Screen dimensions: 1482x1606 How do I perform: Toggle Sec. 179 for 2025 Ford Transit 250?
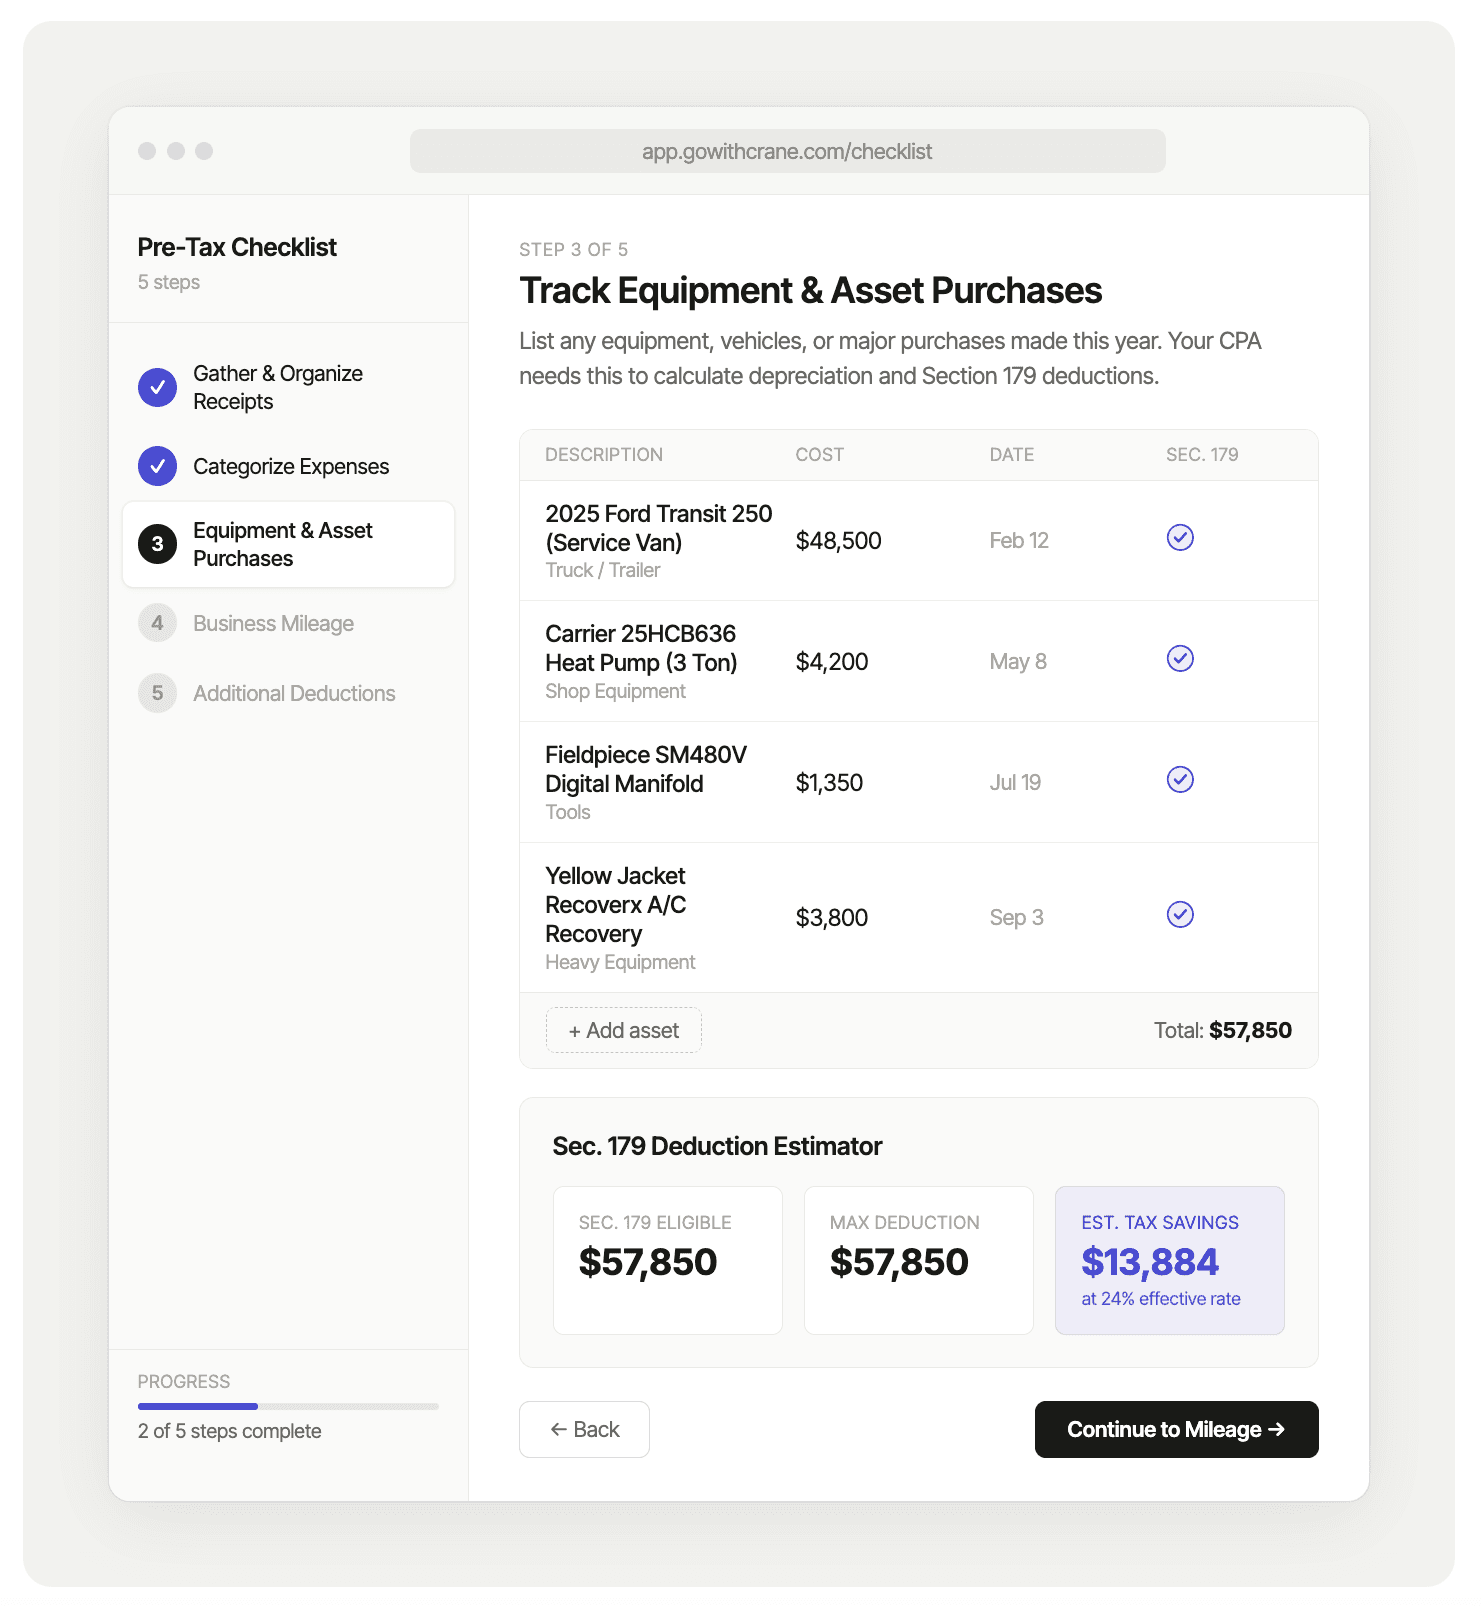pyautogui.click(x=1180, y=538)
